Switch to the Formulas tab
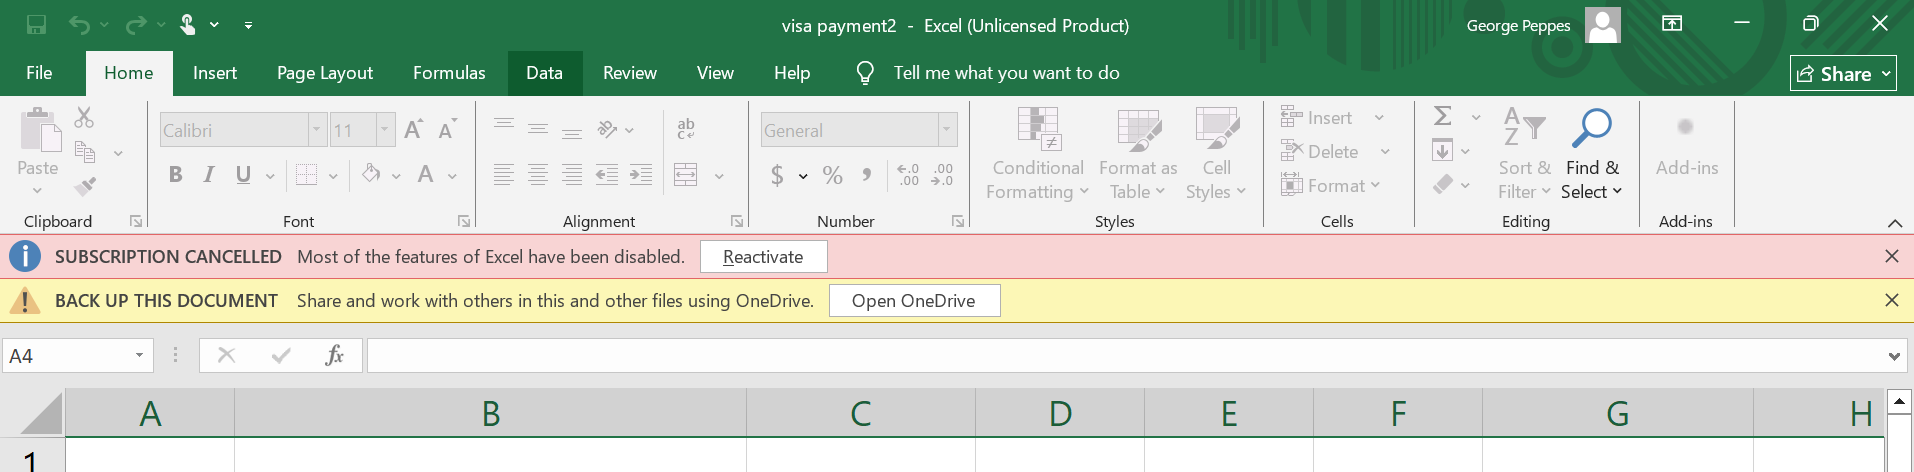 coord(449,73)
